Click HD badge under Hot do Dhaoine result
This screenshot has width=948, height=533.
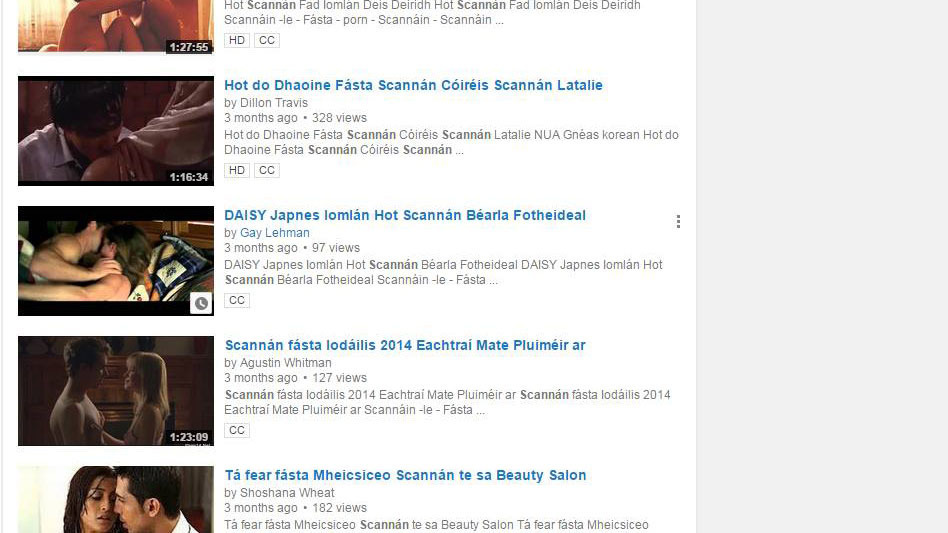[236, 170]
